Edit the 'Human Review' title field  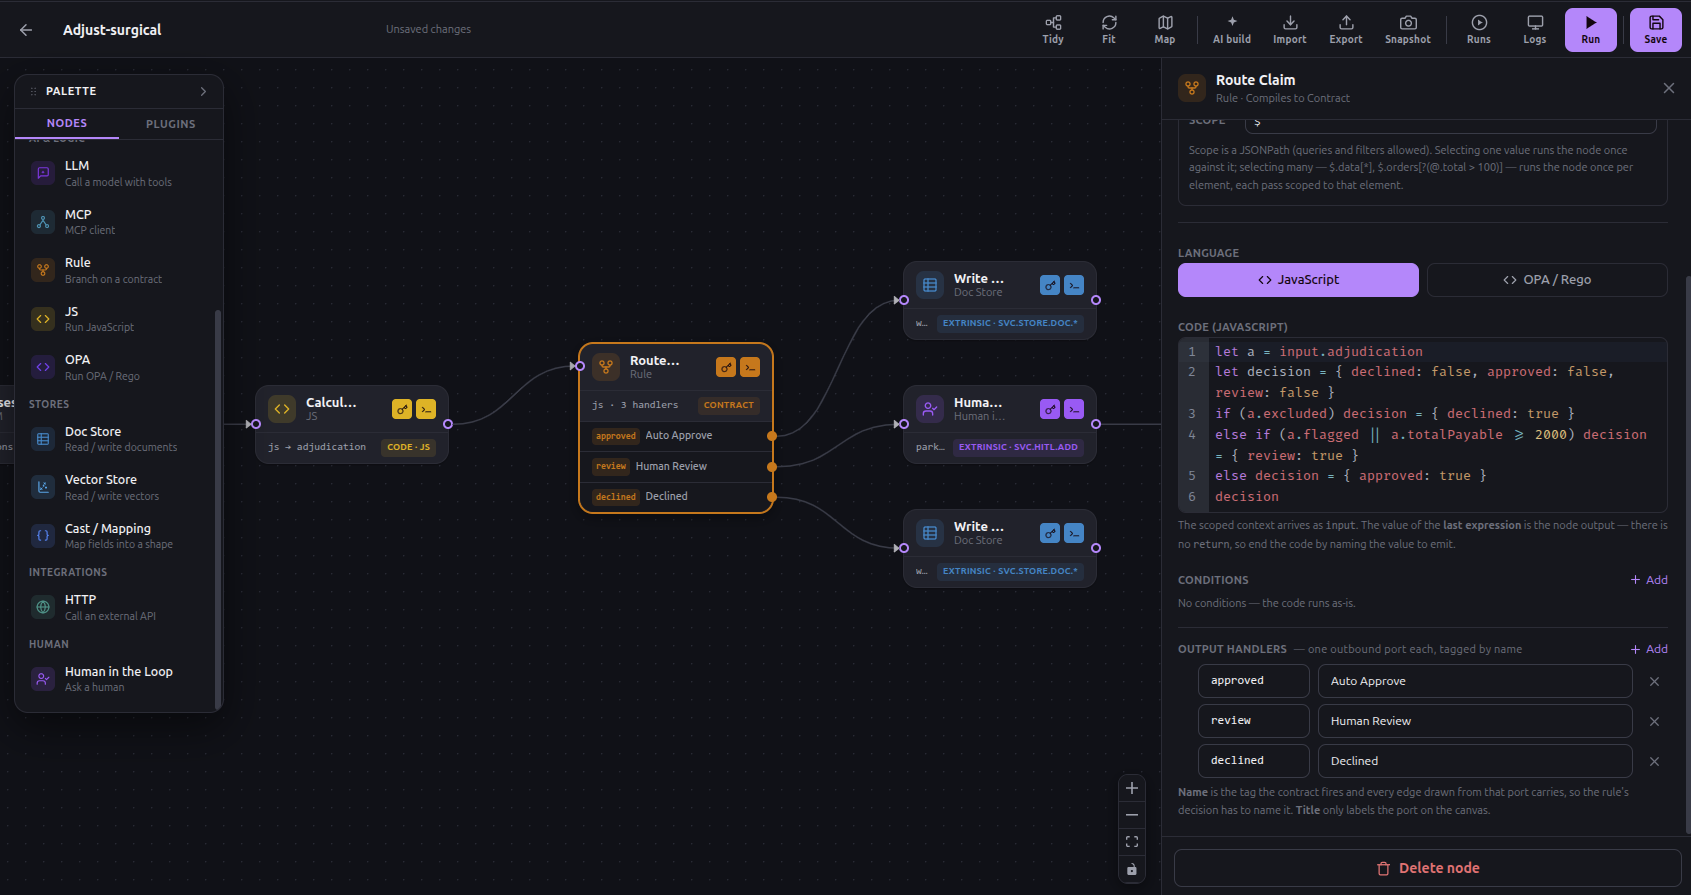pos(1475,721)
